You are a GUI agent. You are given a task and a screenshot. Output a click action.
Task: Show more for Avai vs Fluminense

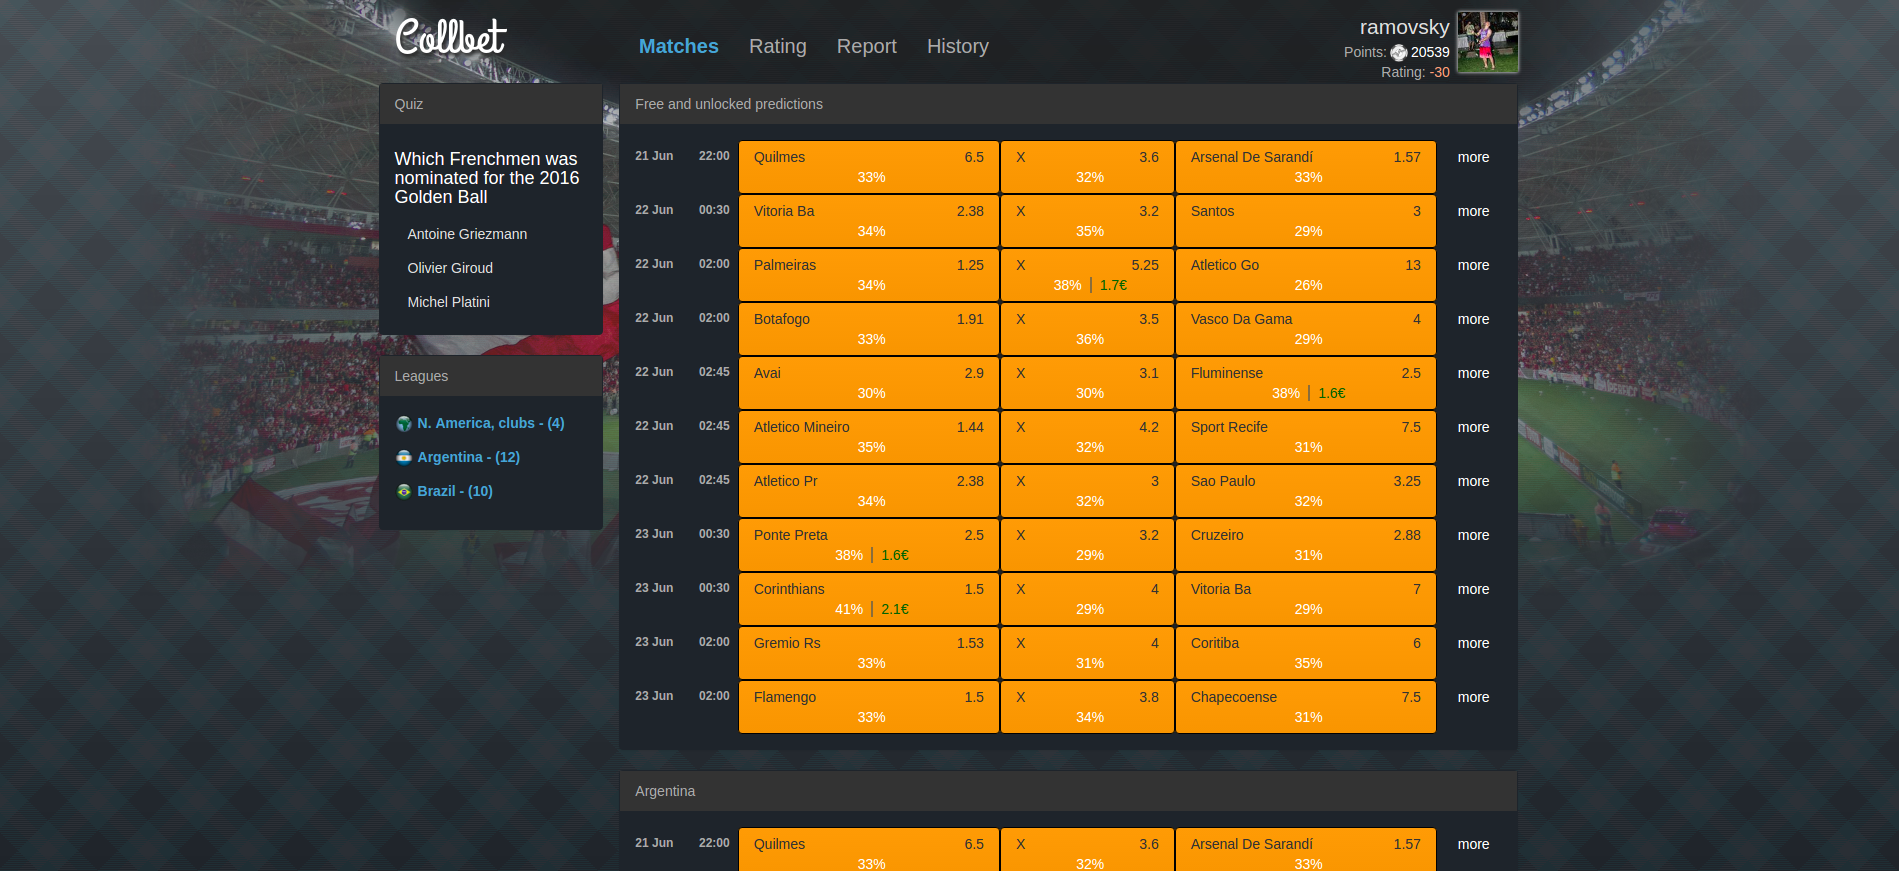coord(1473,374)
